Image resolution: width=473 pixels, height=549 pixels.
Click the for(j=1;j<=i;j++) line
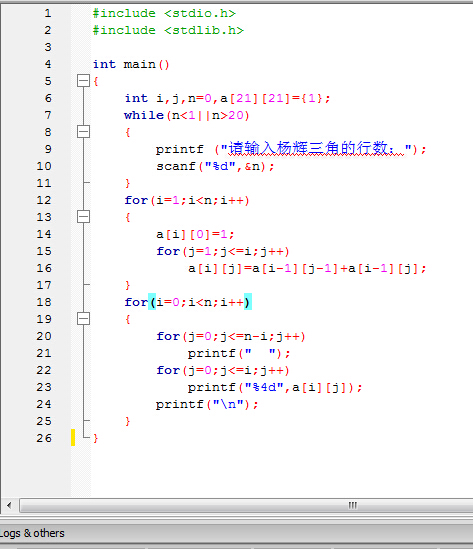click(223, 251)
